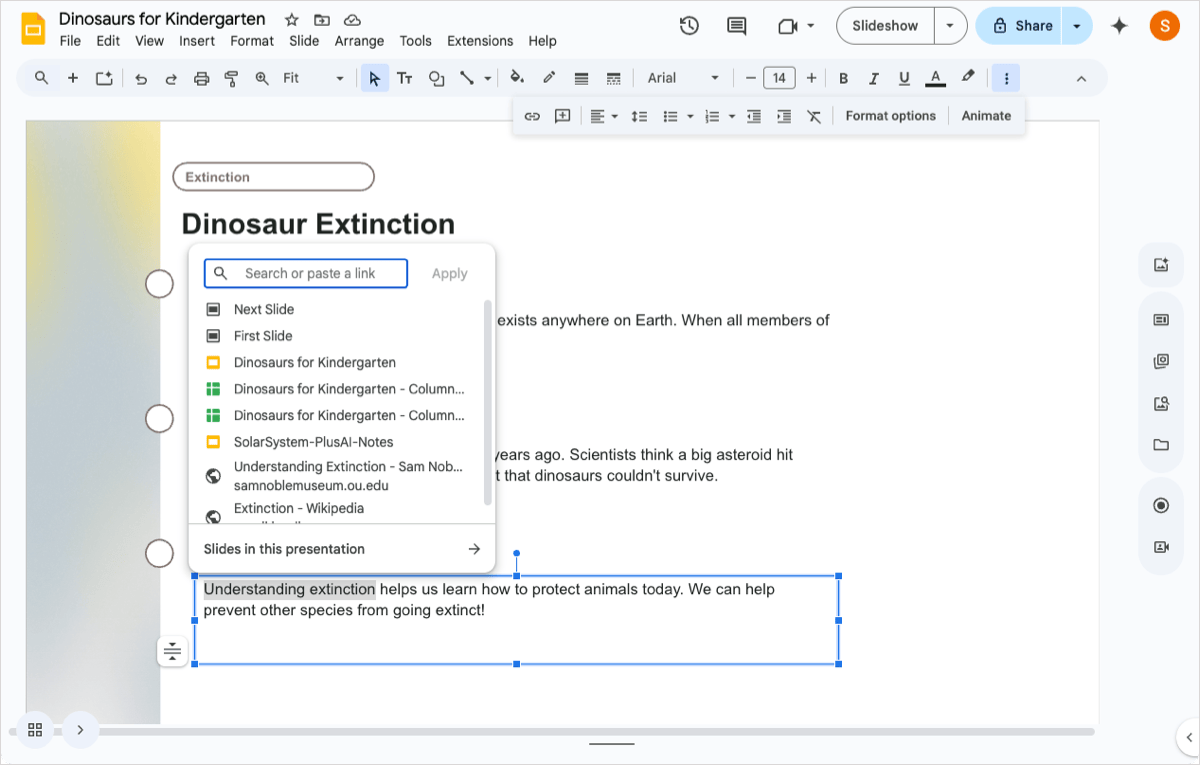Image resolution: width=1200 pixels, height=765 pixels.
Task: Open the File menu
Action: pos(70,41)
